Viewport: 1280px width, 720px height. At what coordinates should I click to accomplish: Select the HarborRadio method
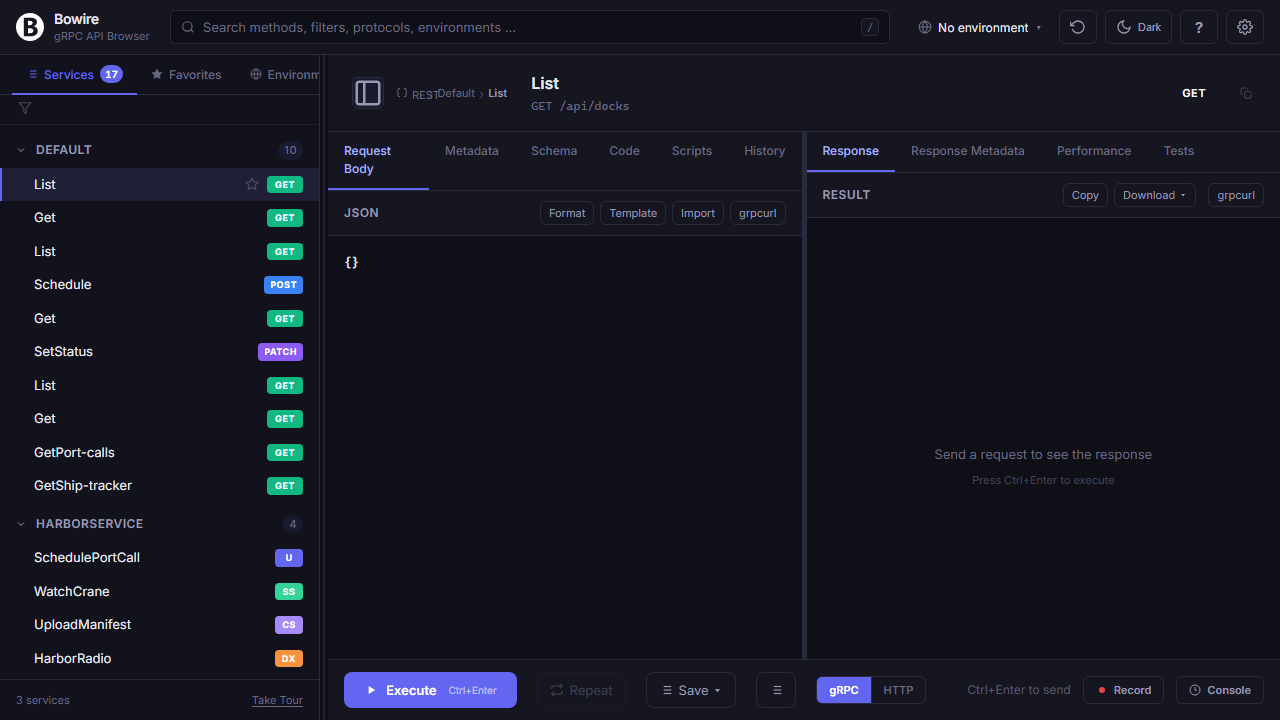pyautogui.click(x=160, y=659)
